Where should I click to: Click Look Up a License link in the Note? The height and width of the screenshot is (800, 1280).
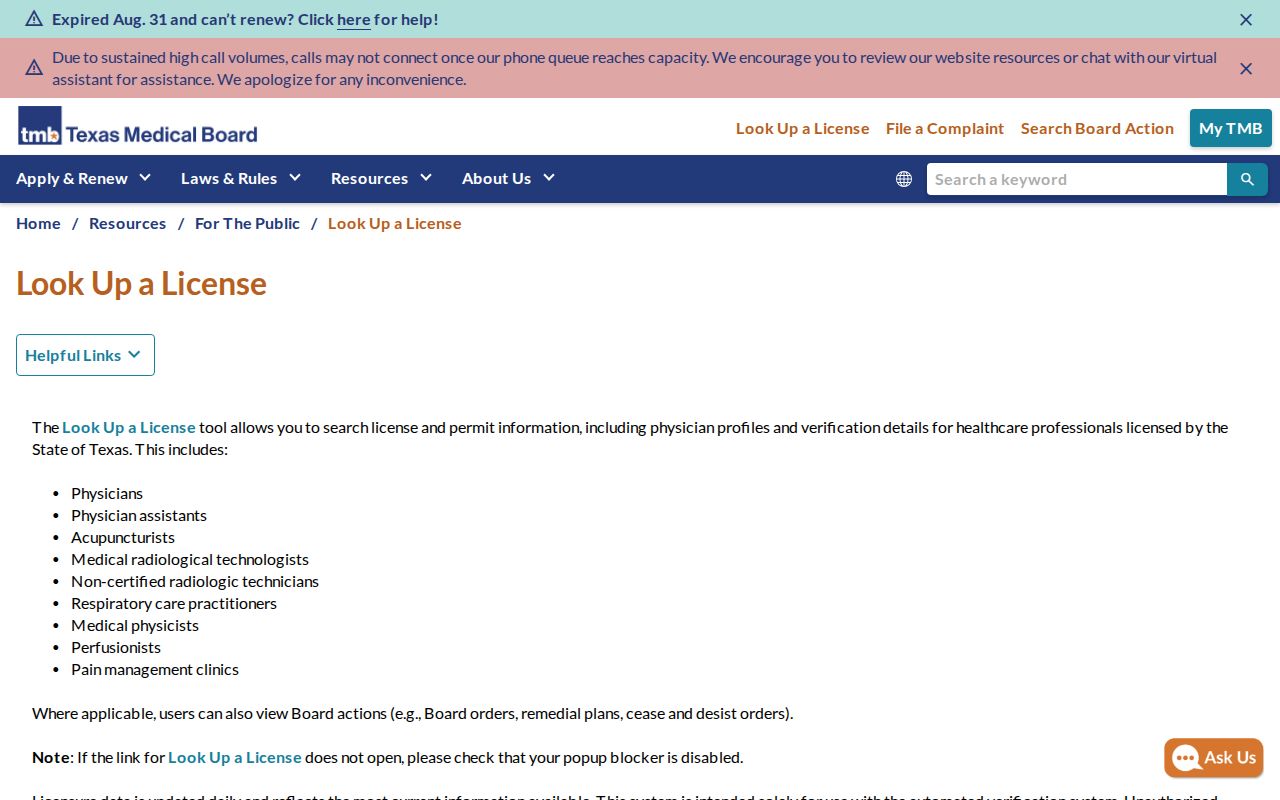pos(235,757)
